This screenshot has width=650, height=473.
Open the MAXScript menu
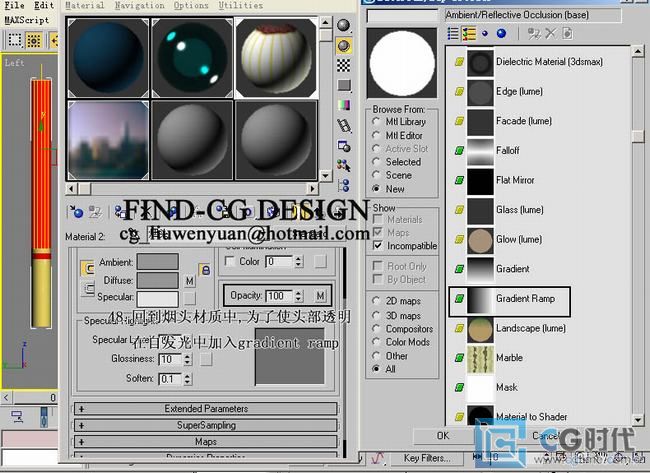tap(27, 20)
